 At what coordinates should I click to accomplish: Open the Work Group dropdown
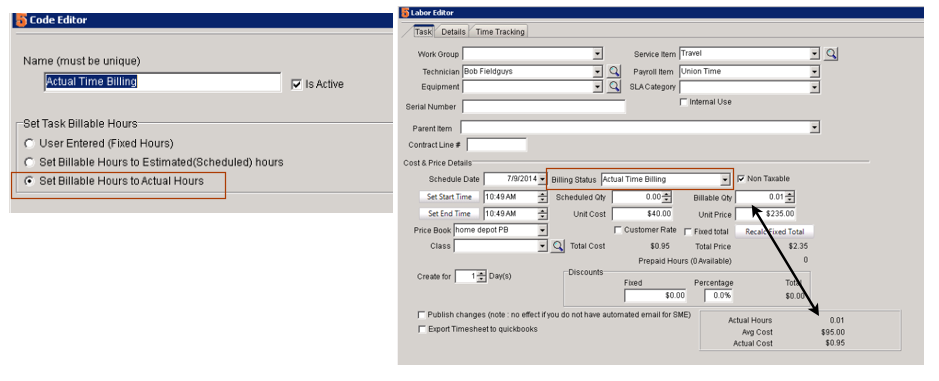[597, 55]
